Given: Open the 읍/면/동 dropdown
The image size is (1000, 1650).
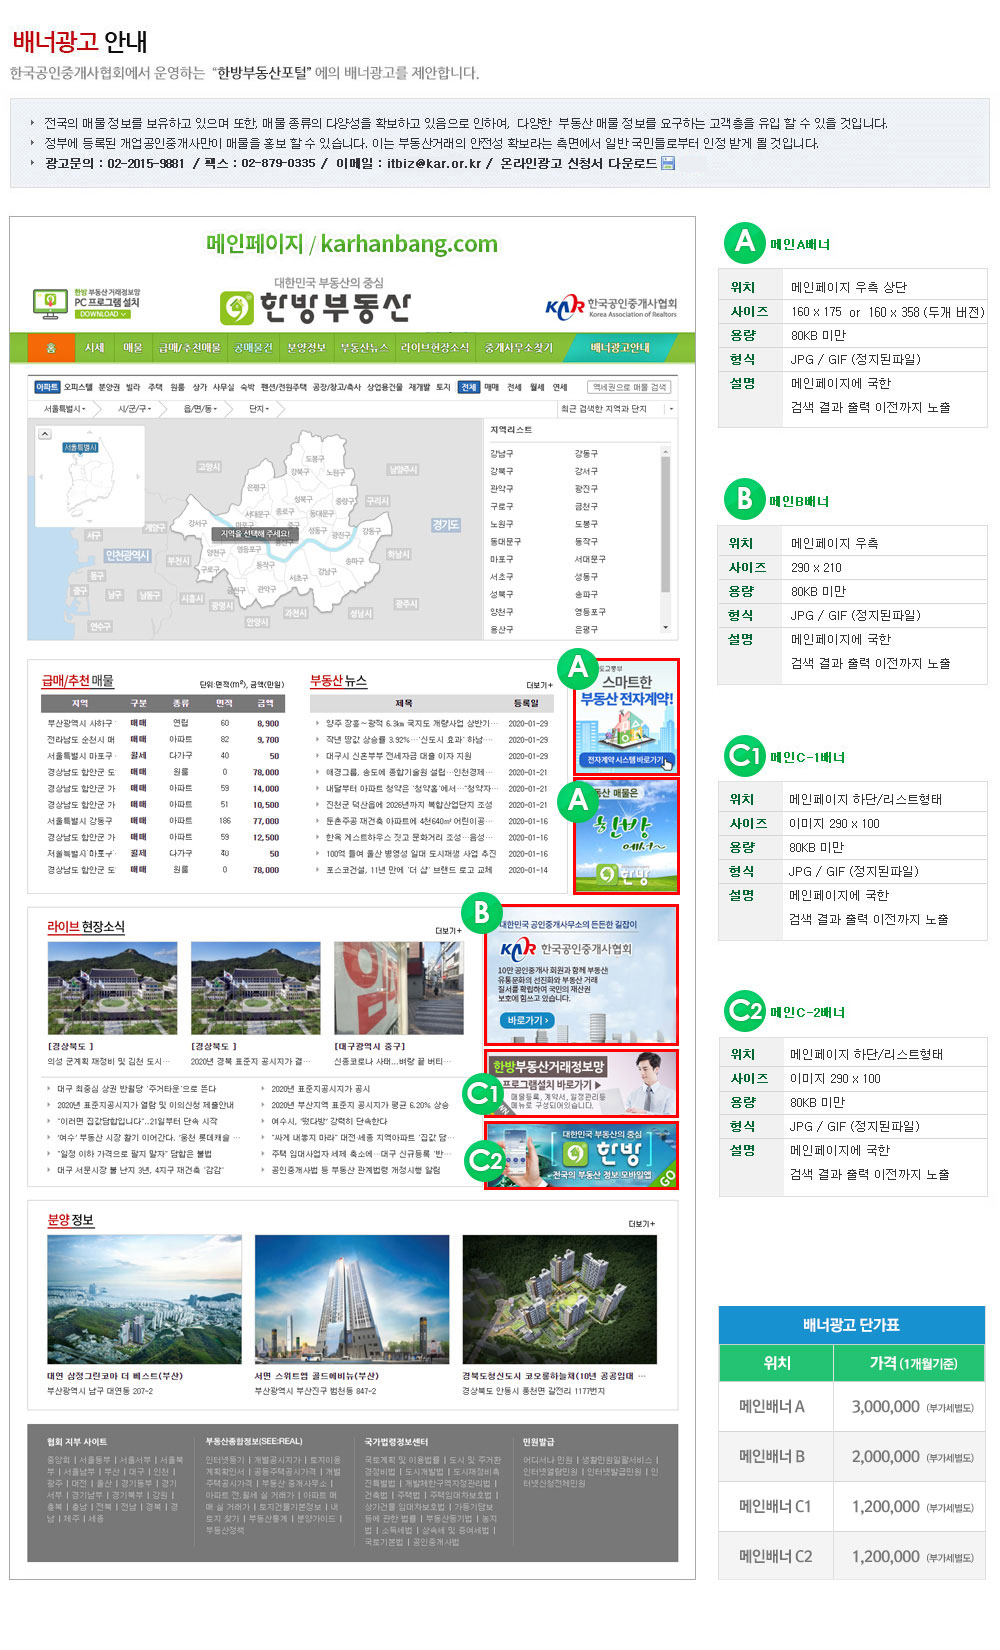Looking at the screenshot, I should [200, 409].
